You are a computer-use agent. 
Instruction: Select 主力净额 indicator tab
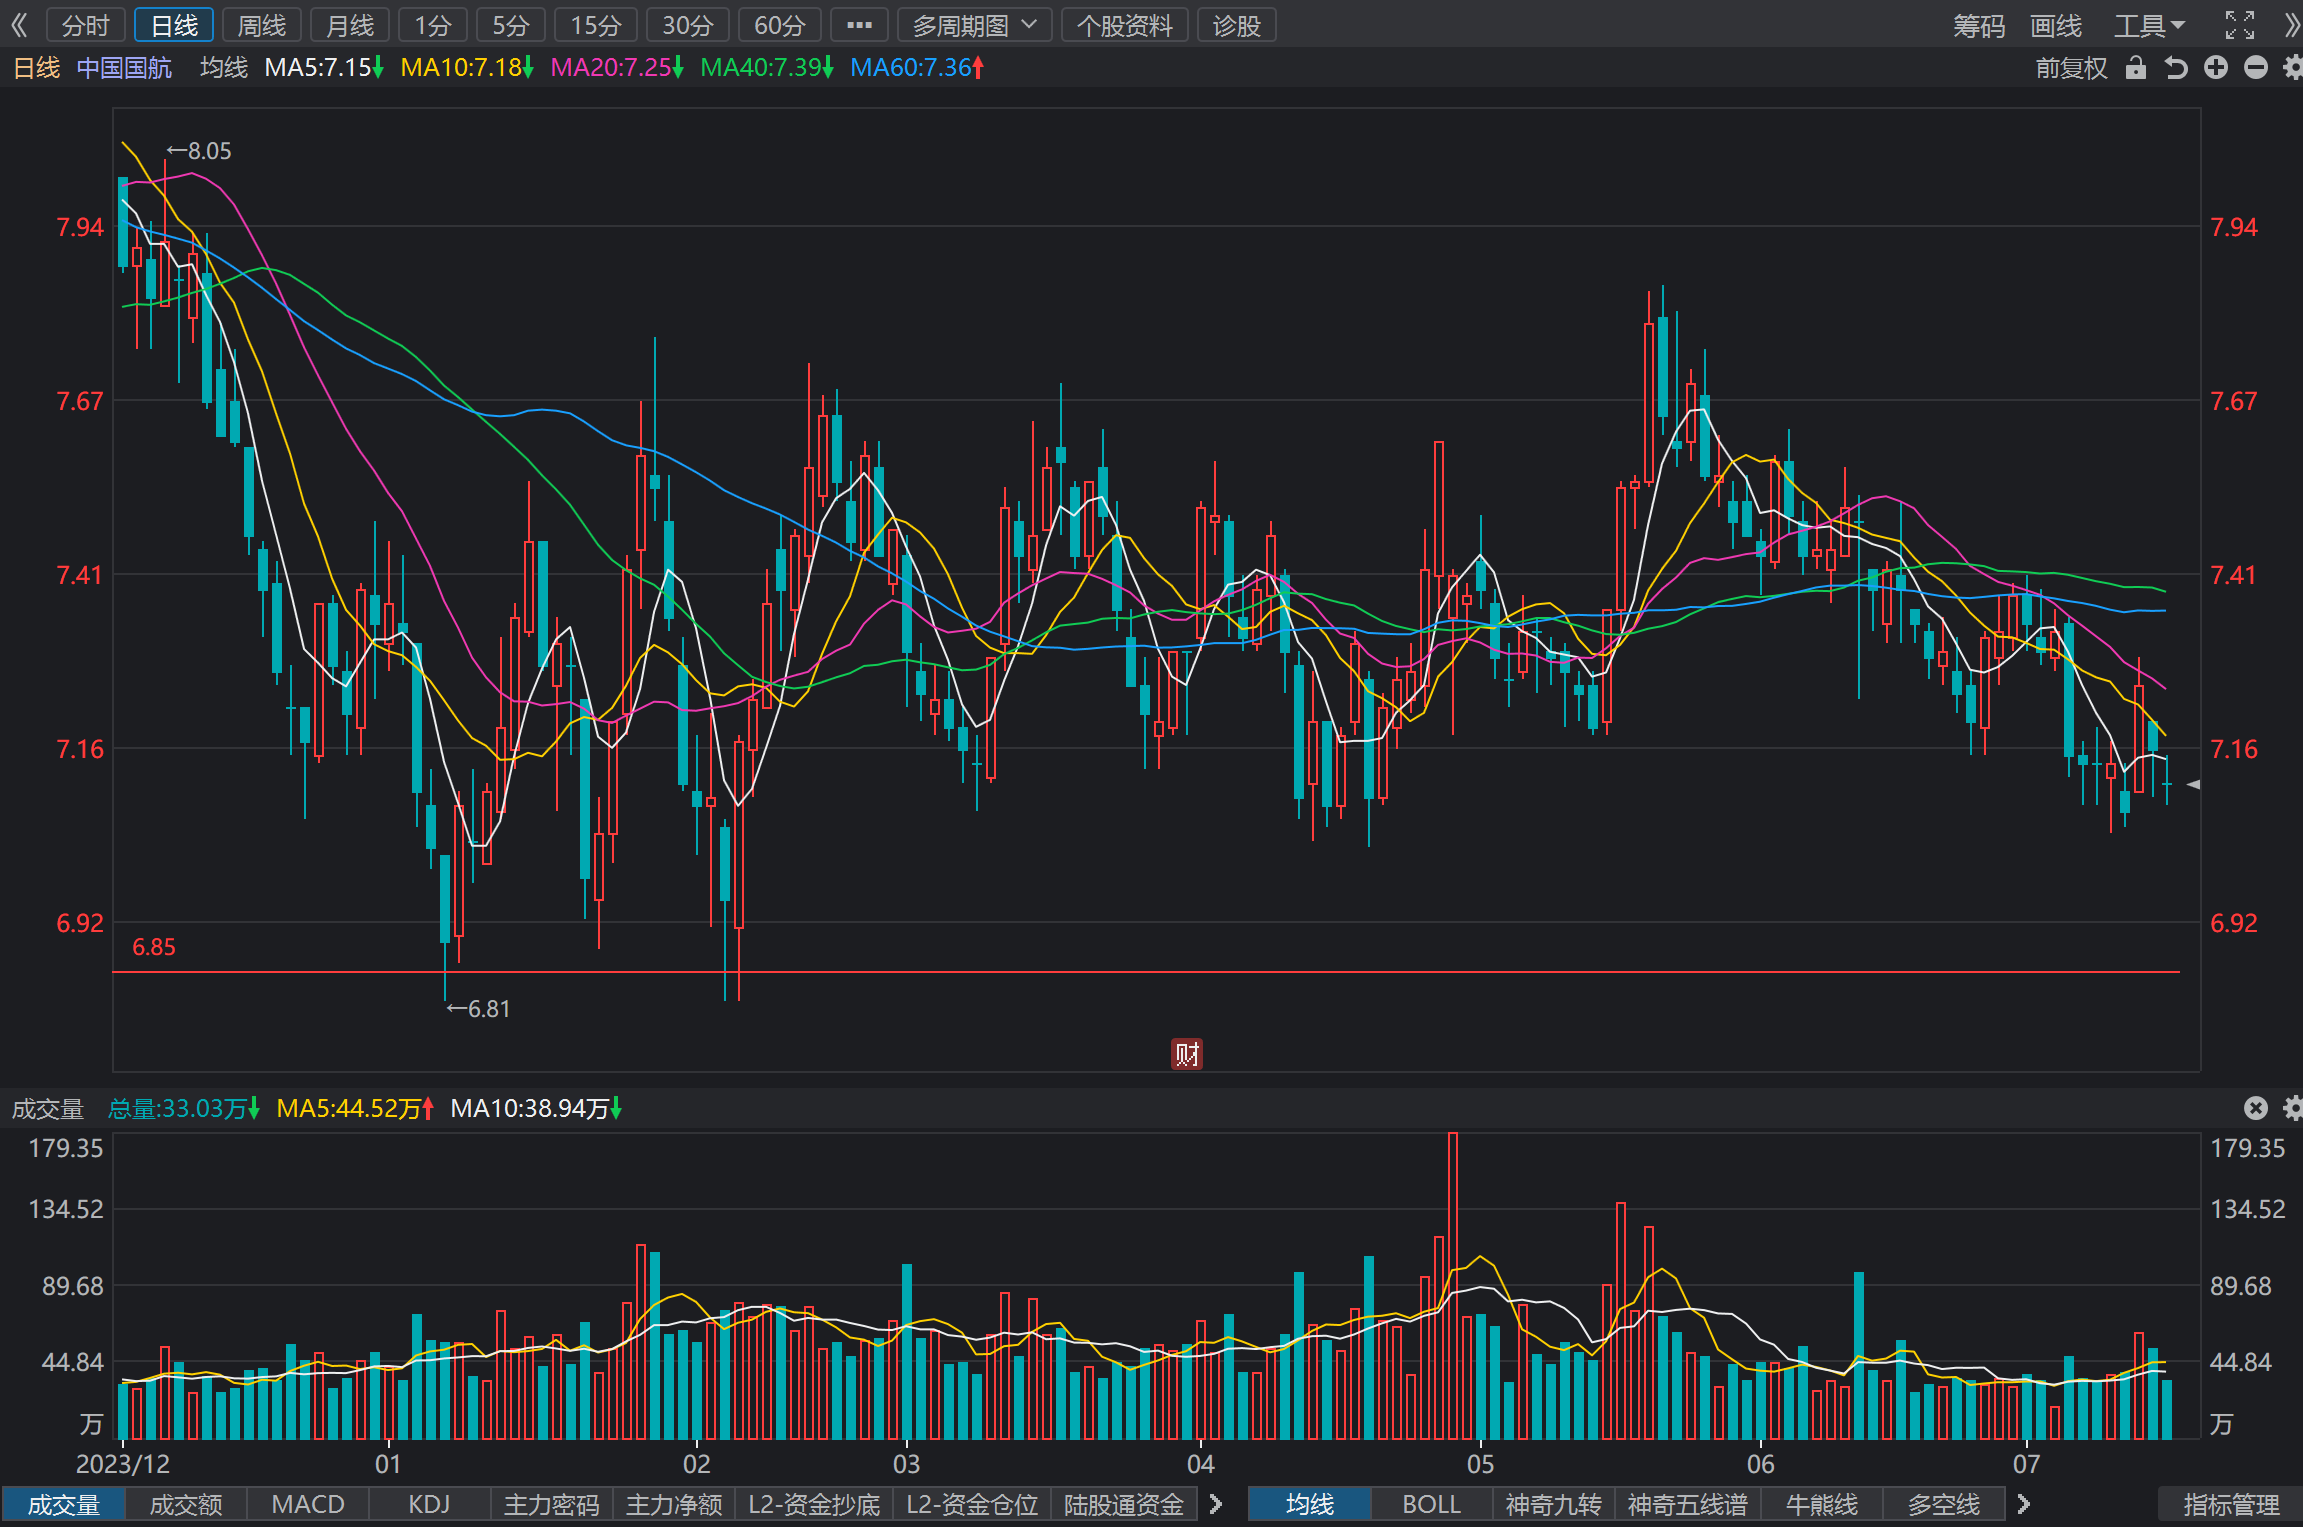click(674, 1504)
